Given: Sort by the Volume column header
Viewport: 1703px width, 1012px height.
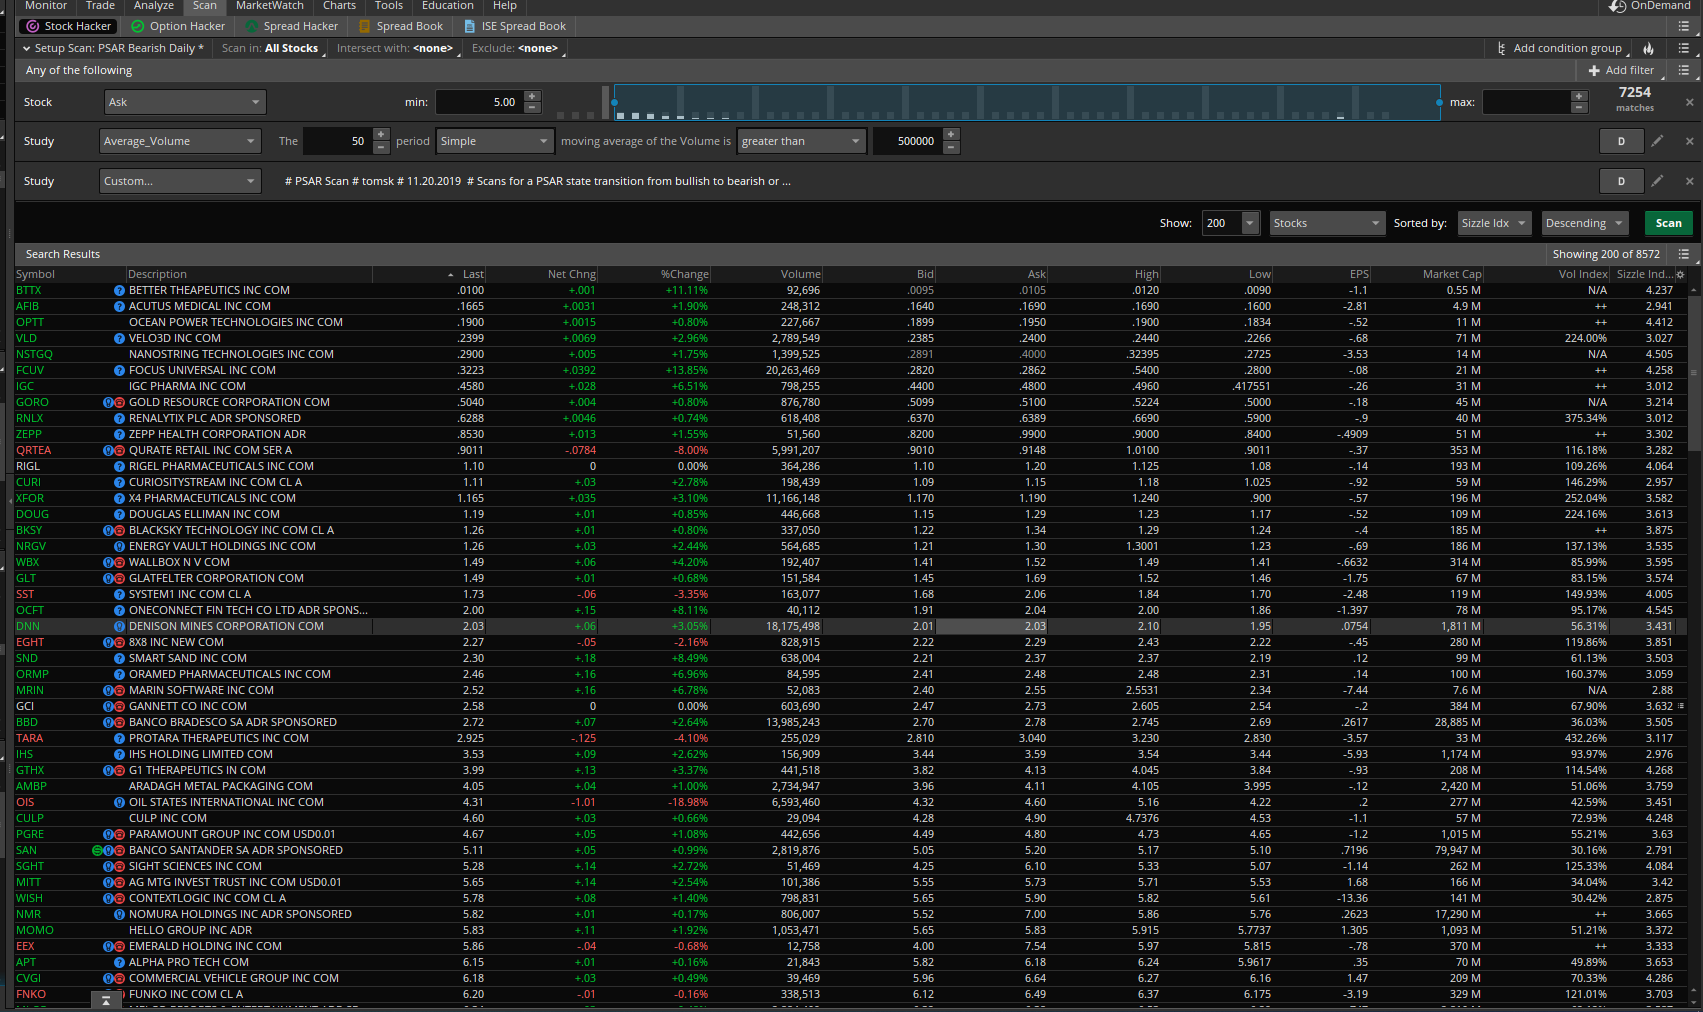Looking at the screenshot, I should [x=800, y=274].
